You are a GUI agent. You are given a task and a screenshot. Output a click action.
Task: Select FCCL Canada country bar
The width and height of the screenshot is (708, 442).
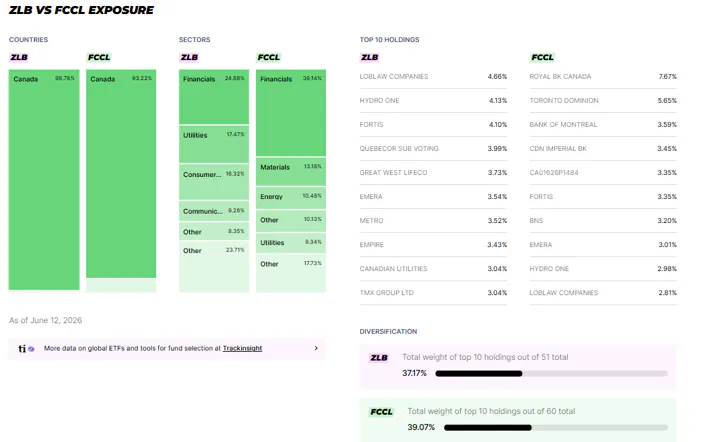[121, 173]
